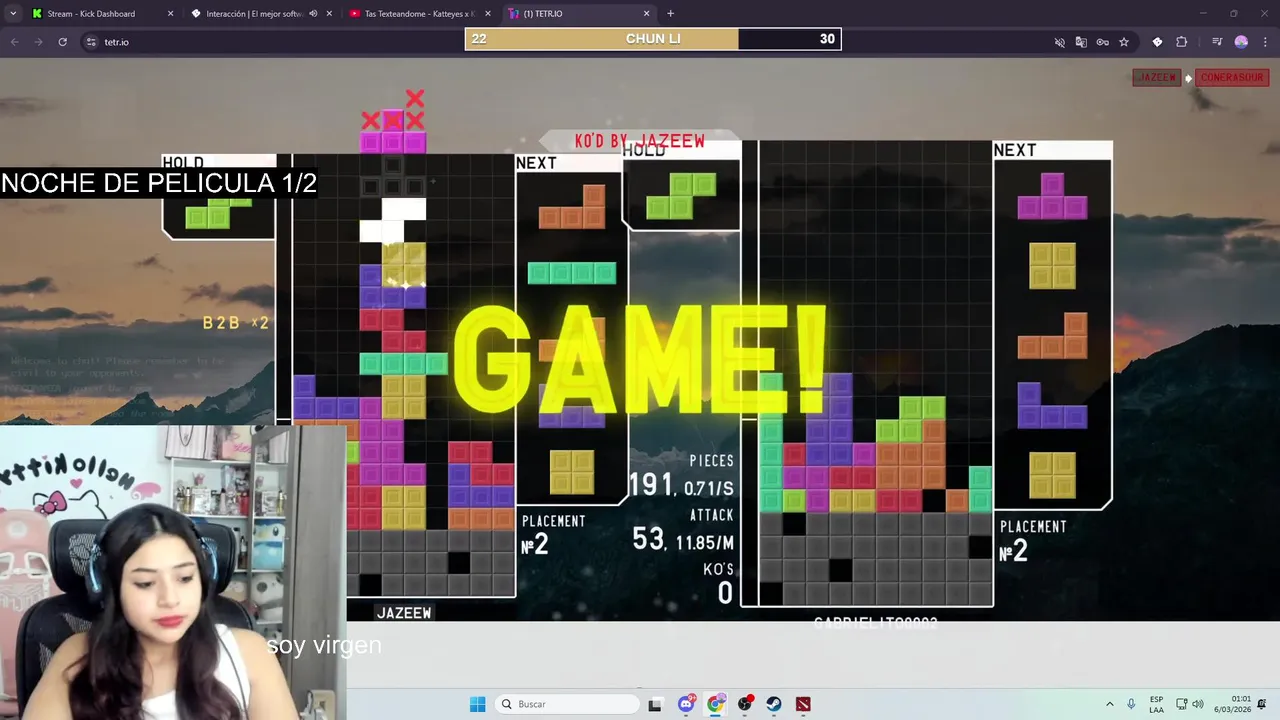Open volume control tray icon
Image resolution: width=1280 pixels, height=720 pixels.
(1198, 704)
